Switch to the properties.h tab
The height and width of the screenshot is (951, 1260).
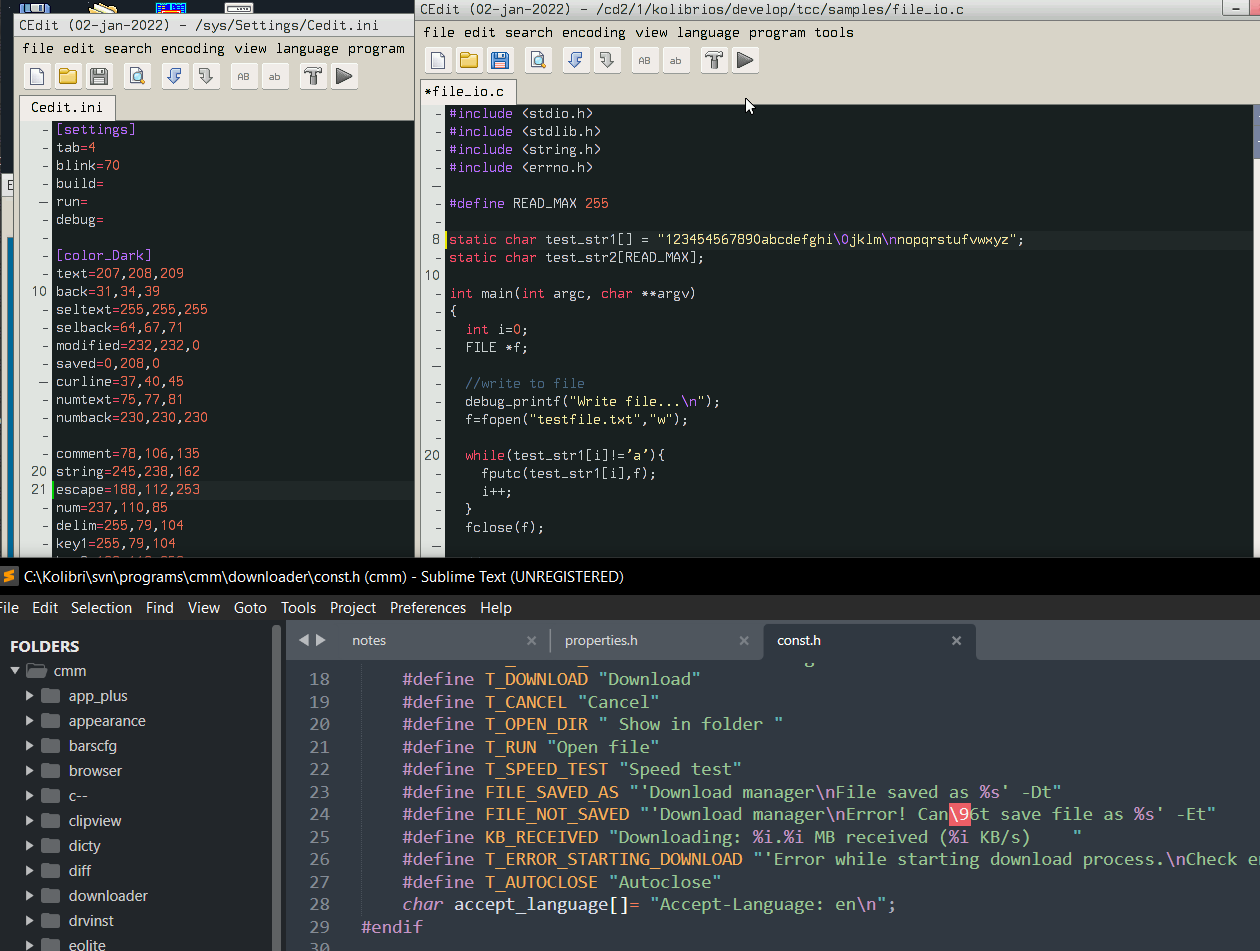tap(601, 640)
